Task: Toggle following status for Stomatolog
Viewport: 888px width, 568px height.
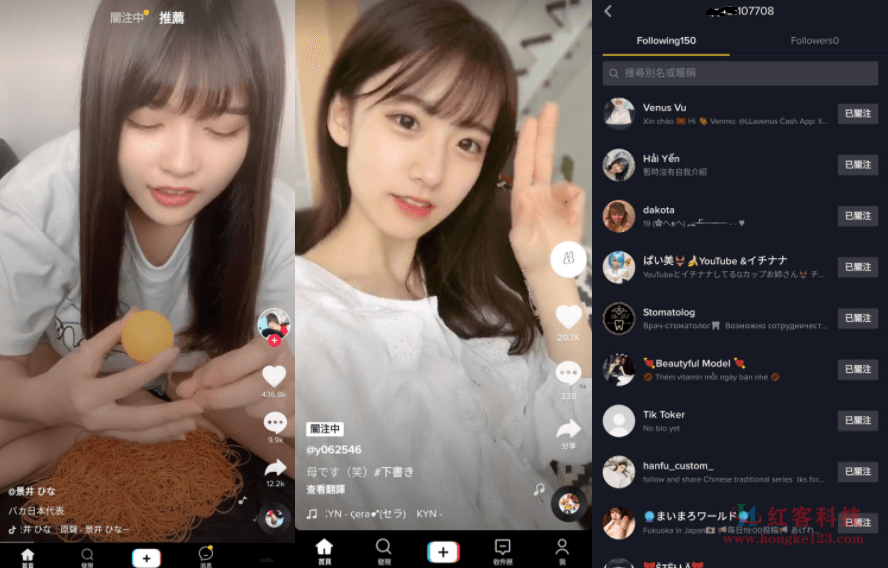Action: [857, 318]
